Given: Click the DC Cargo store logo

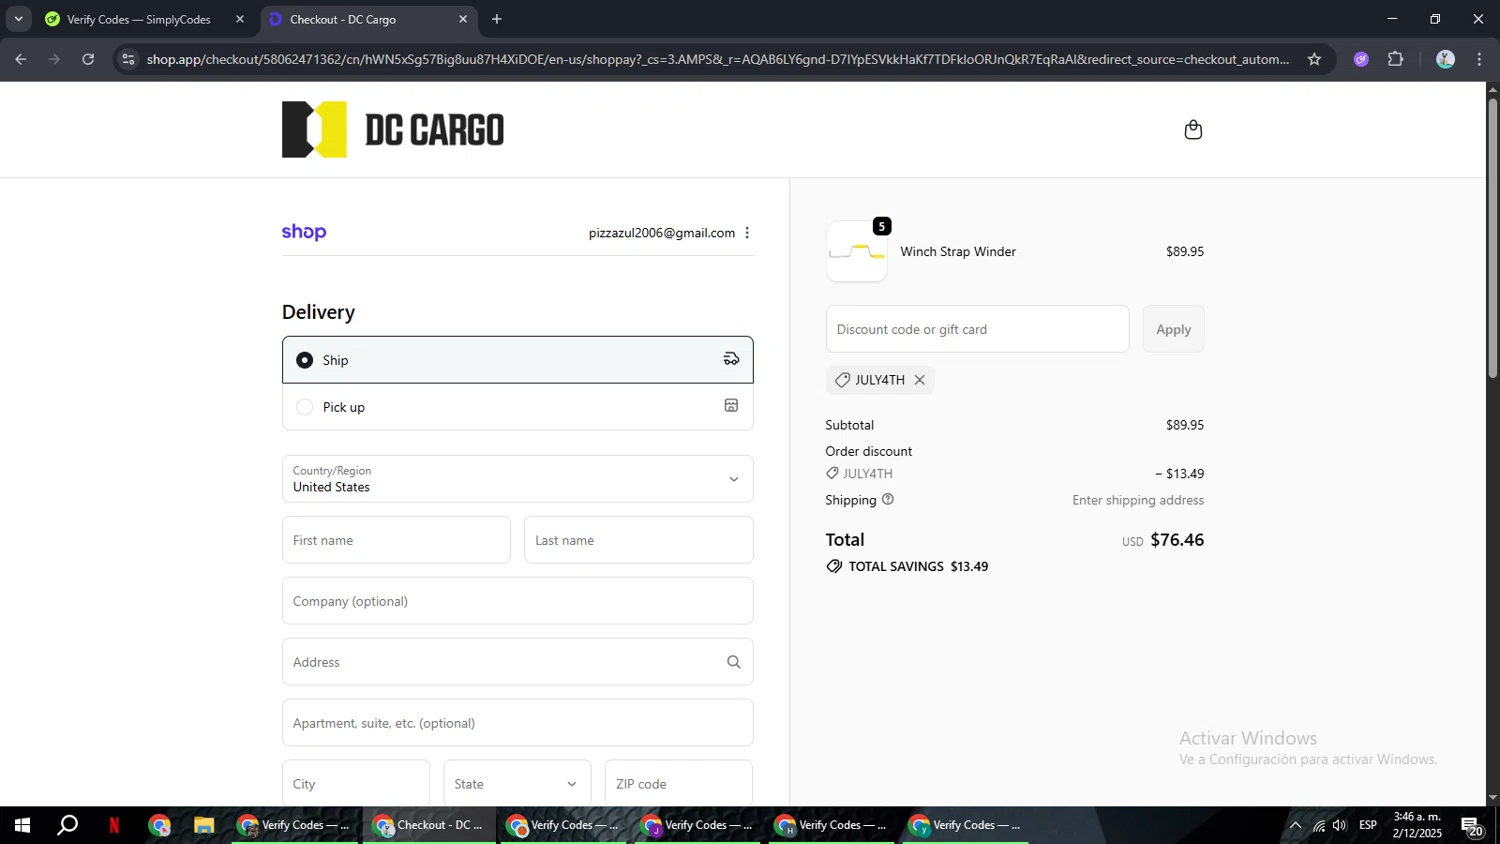Looking at the screenshot, I should click(x=393, y=130).
